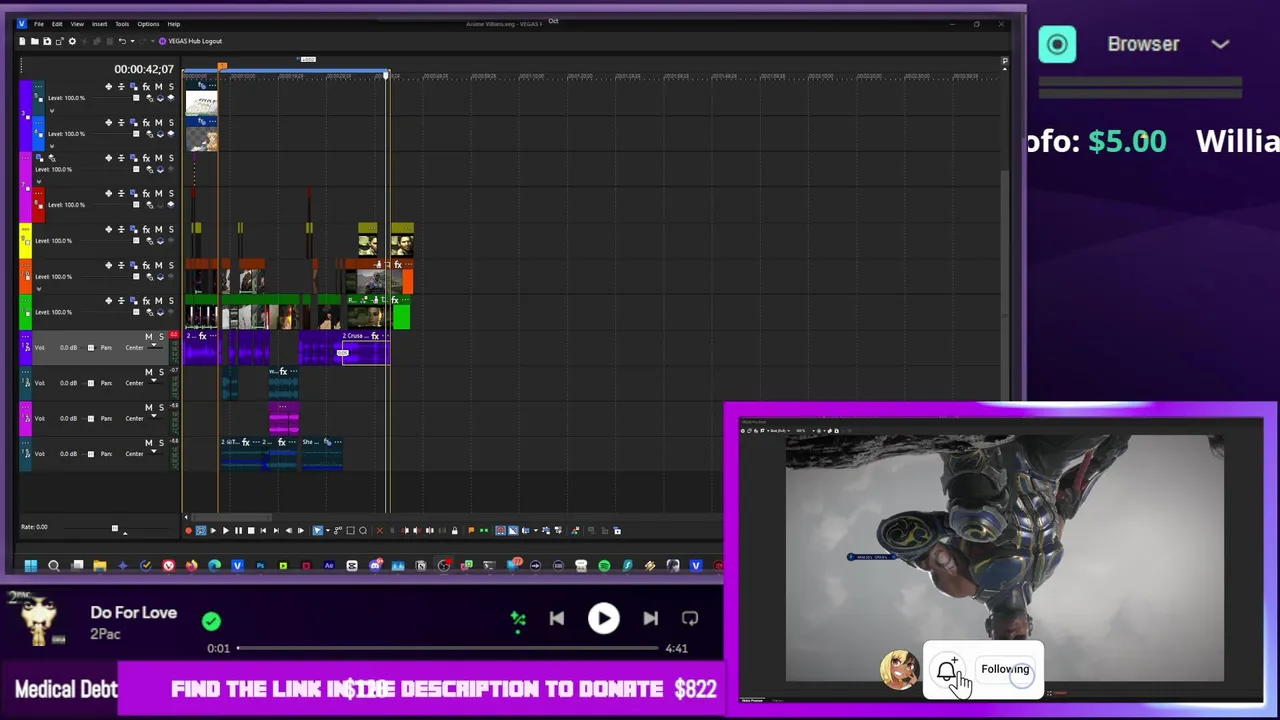Open the Edit menu
The image size is (1280, 720).
(57, 24)
